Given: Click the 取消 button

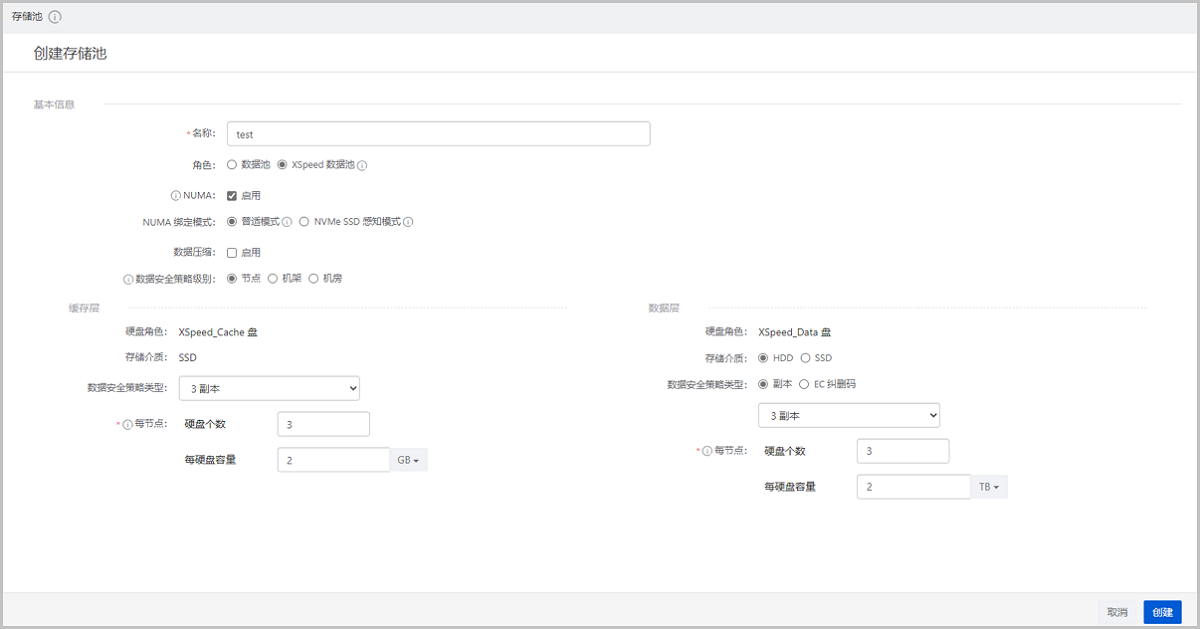Looking at the screenshot, I should pyautogui.click(x=1117, y=612).
